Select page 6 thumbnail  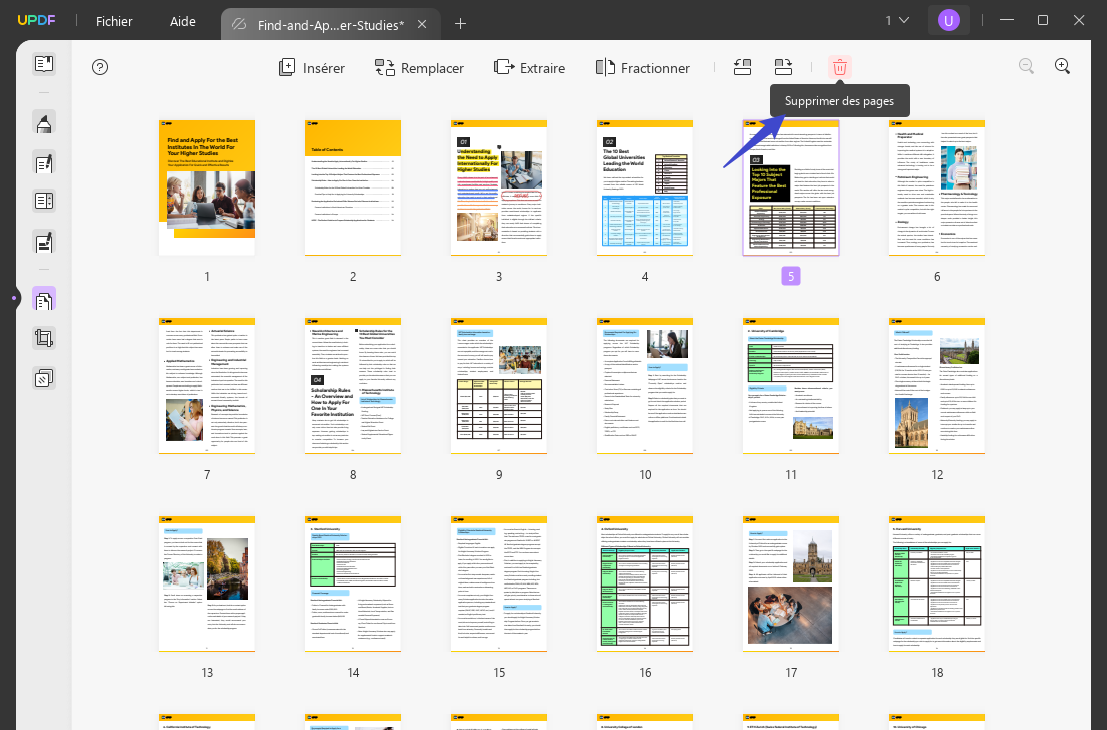click(x=937, y=188)
